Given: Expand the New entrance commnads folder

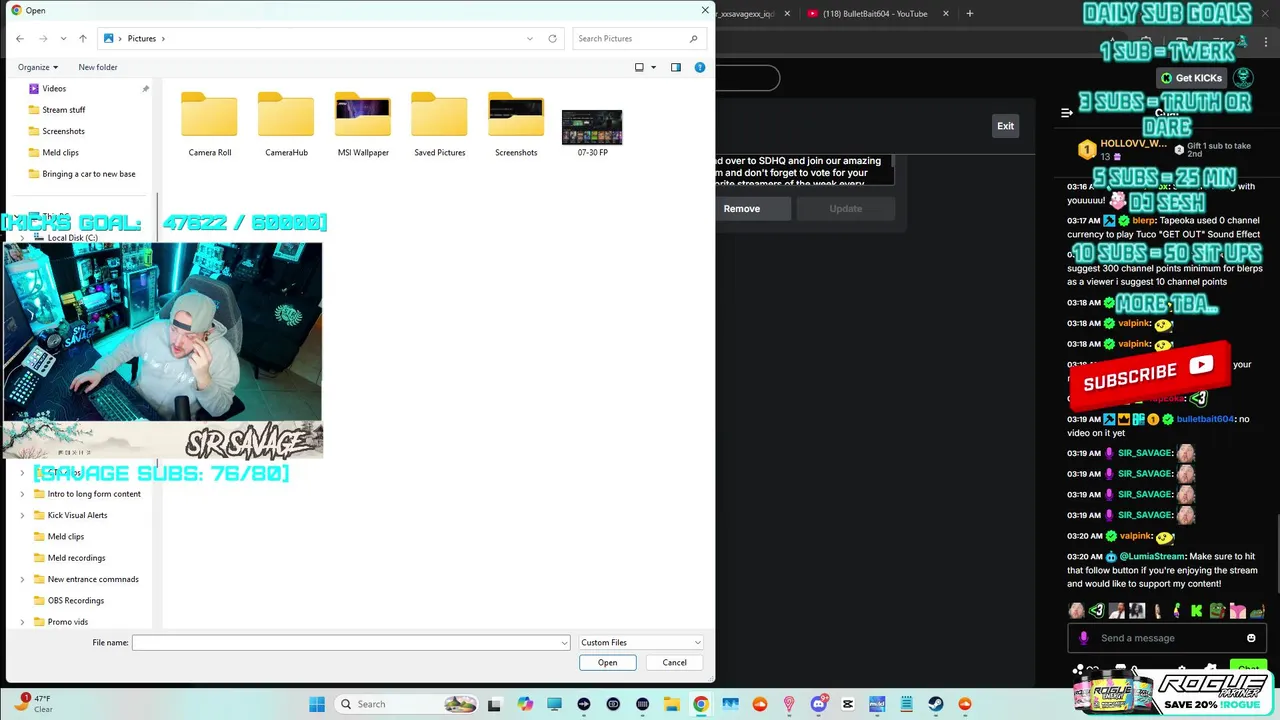Looking at the screenshot, I should [x=22, y=579].
